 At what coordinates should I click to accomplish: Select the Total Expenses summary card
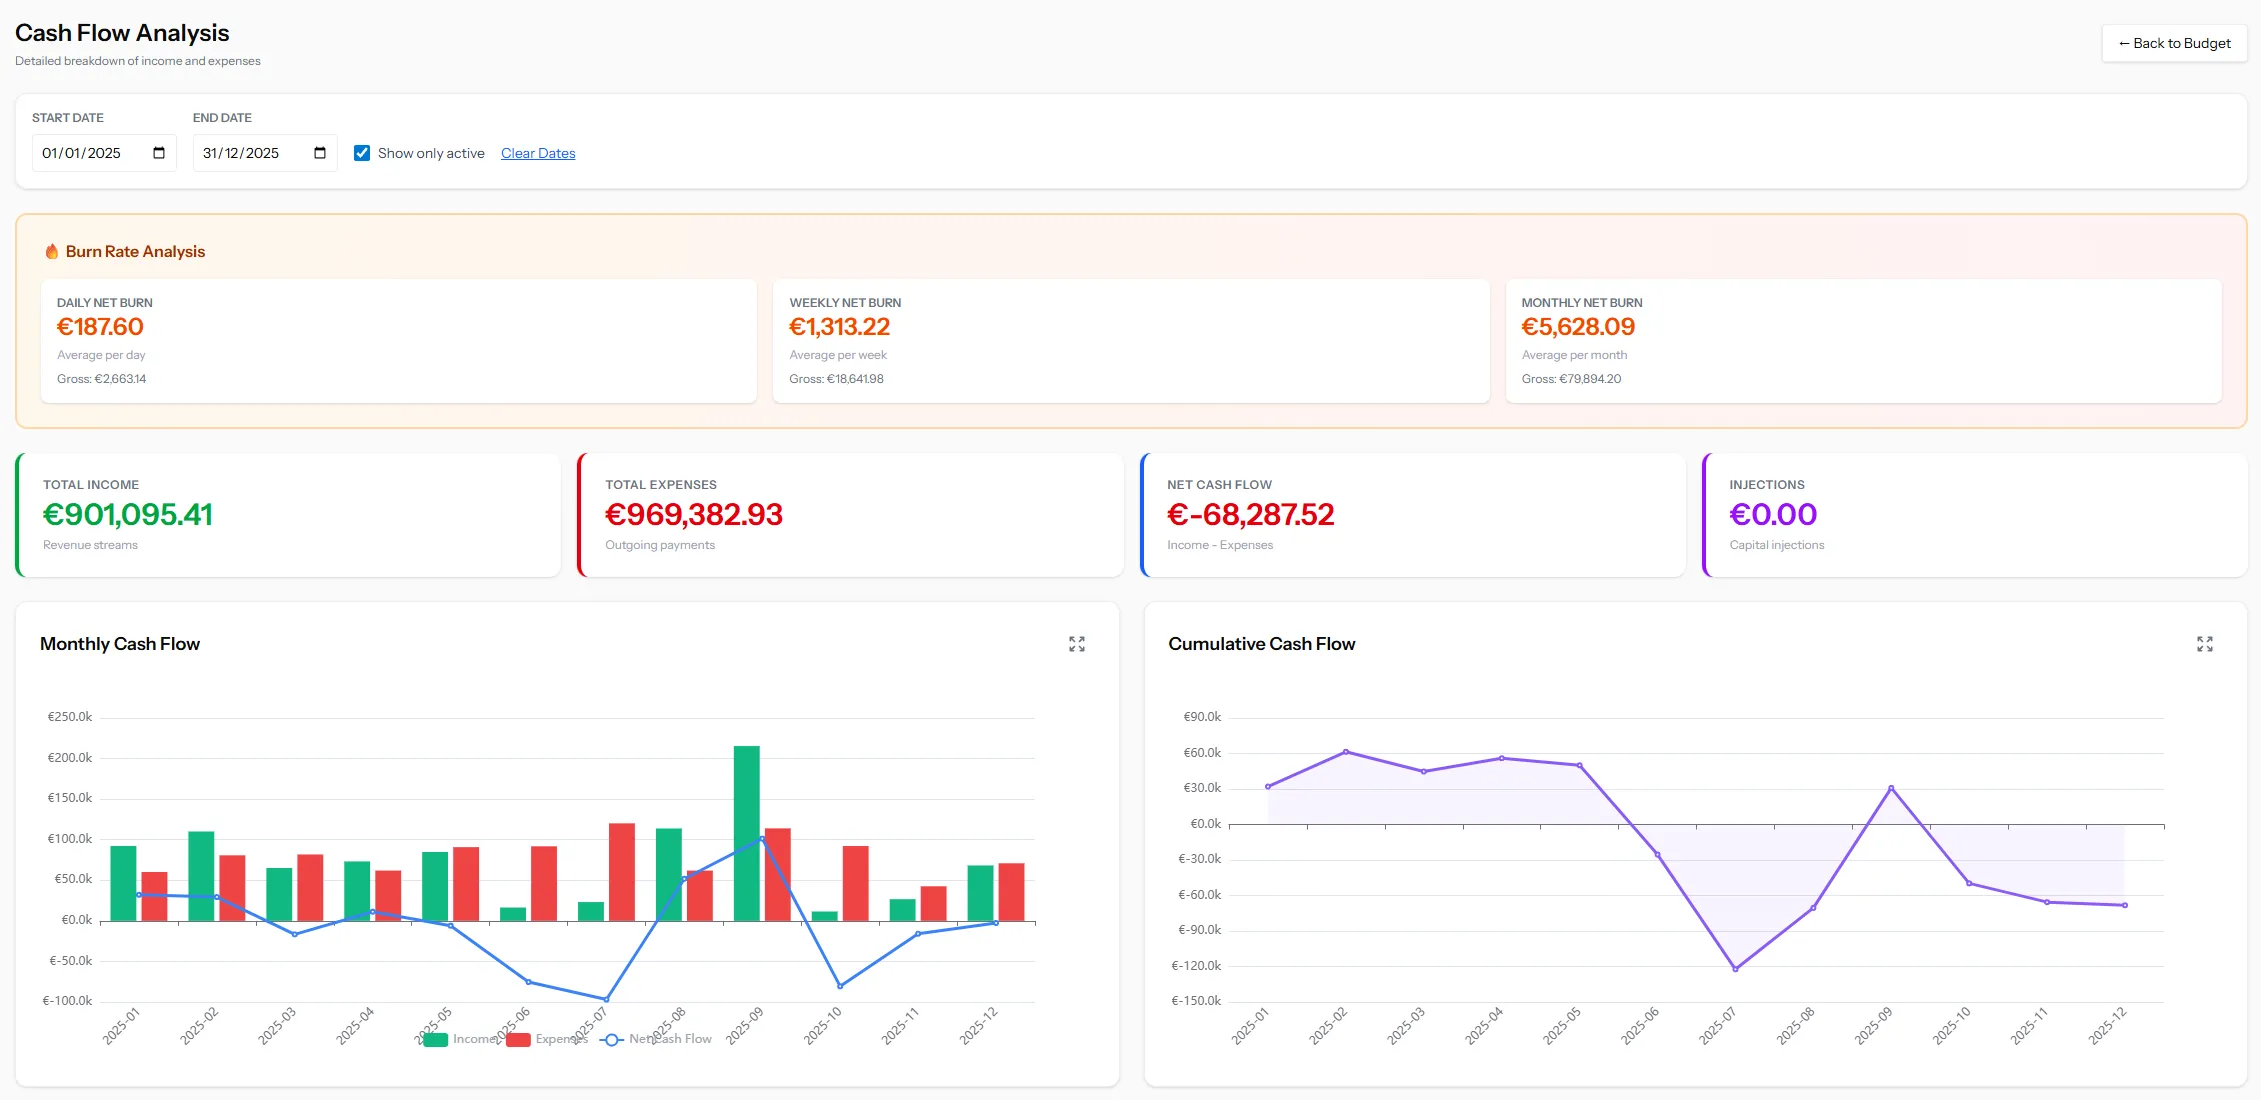851,514
